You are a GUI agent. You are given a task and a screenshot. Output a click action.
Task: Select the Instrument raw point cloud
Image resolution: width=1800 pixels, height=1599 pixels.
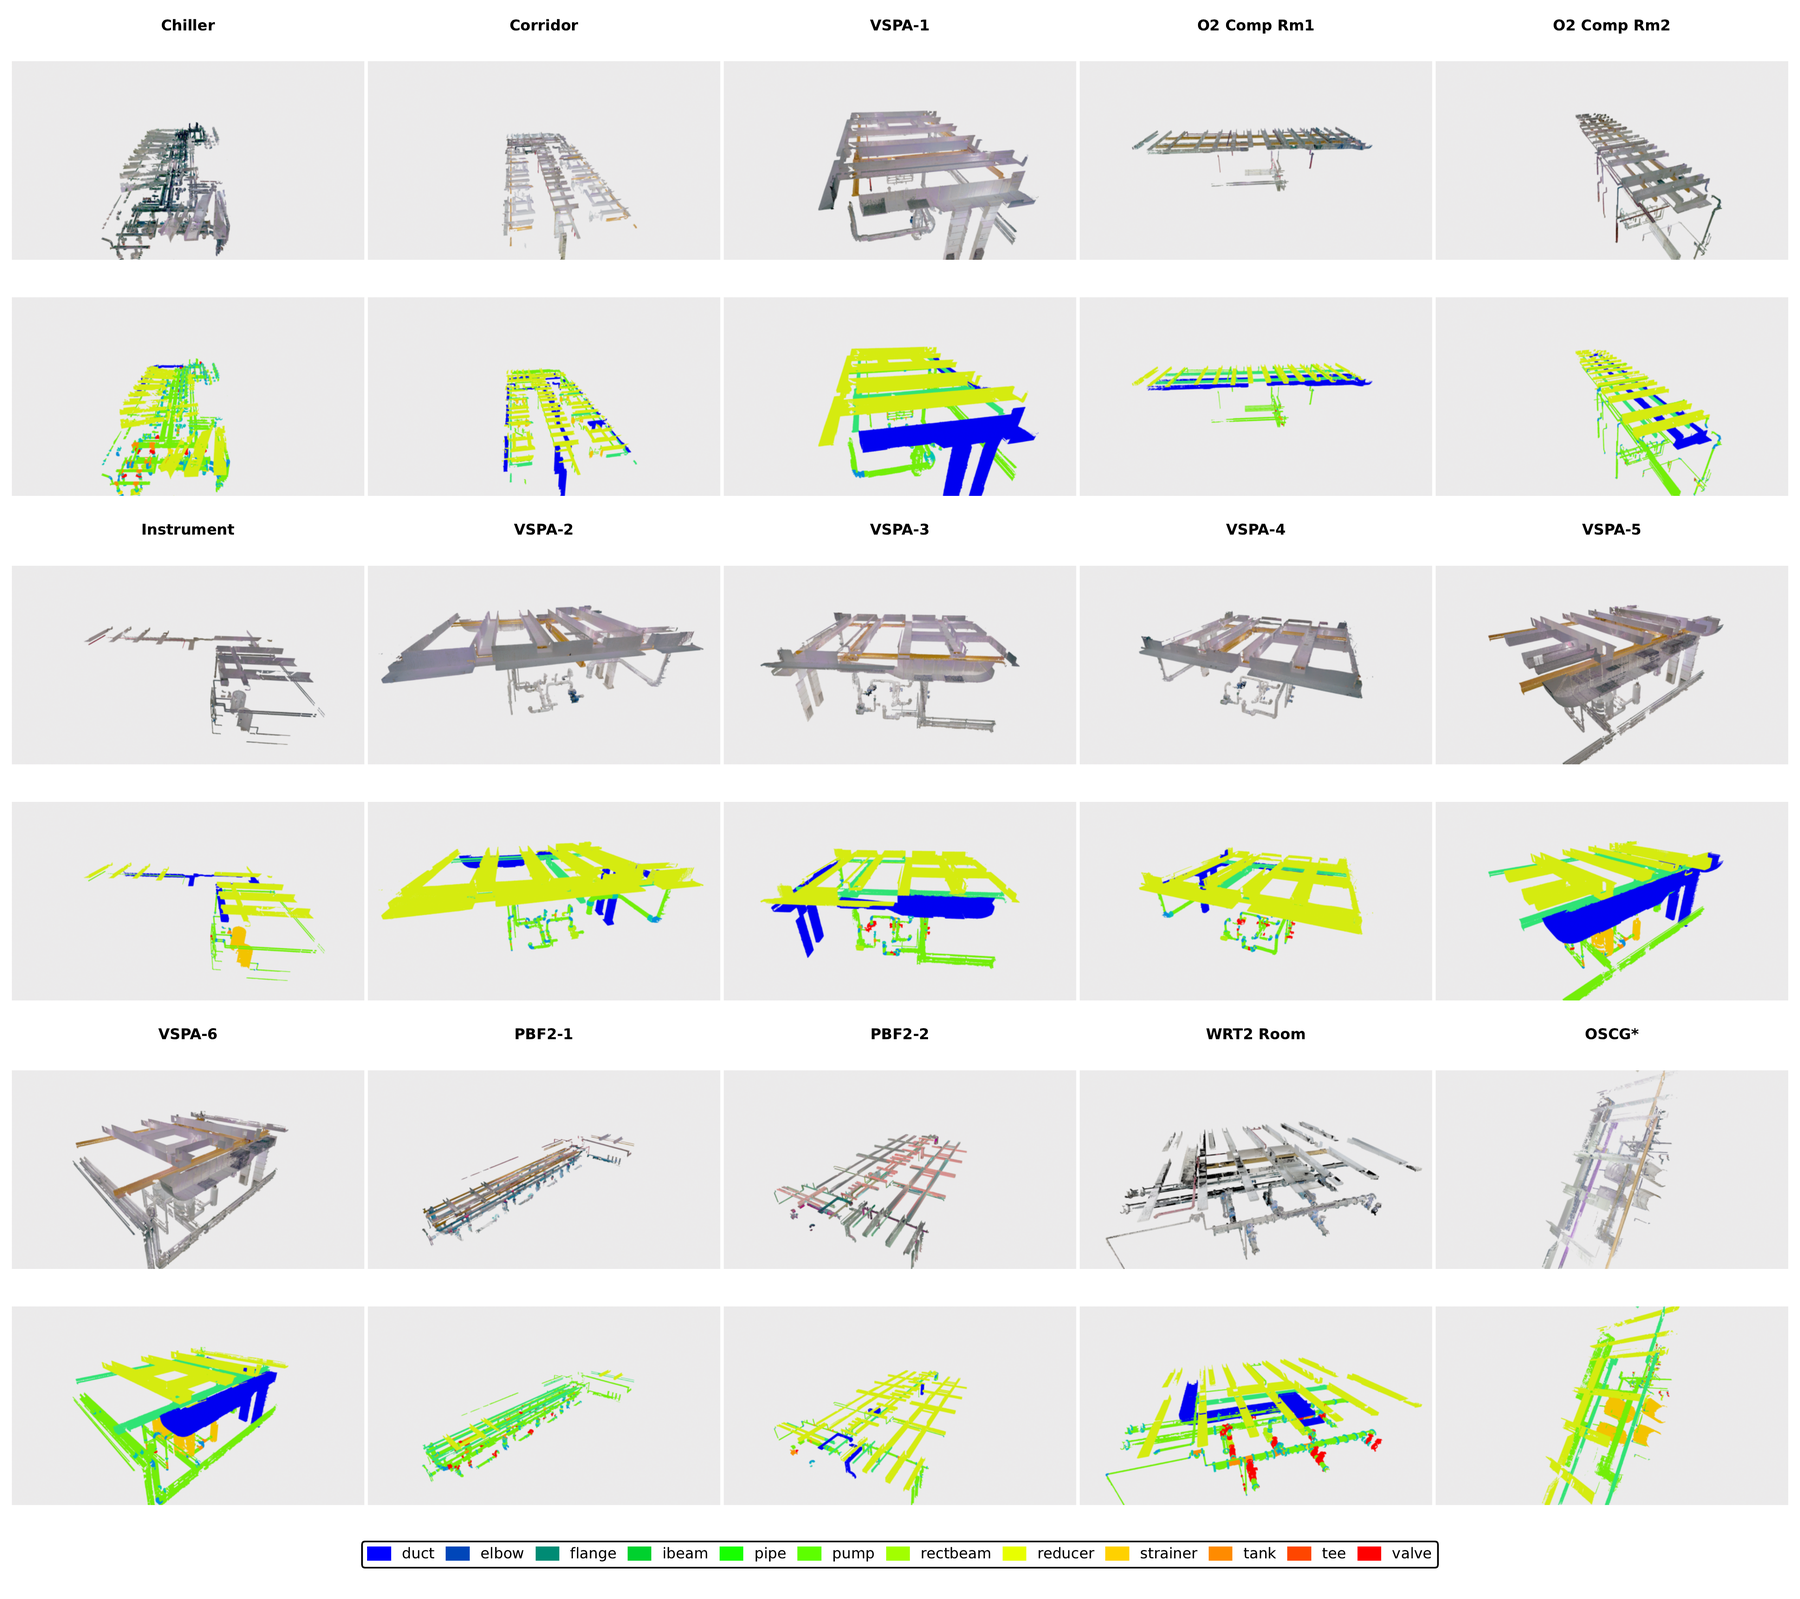[188, 665]
